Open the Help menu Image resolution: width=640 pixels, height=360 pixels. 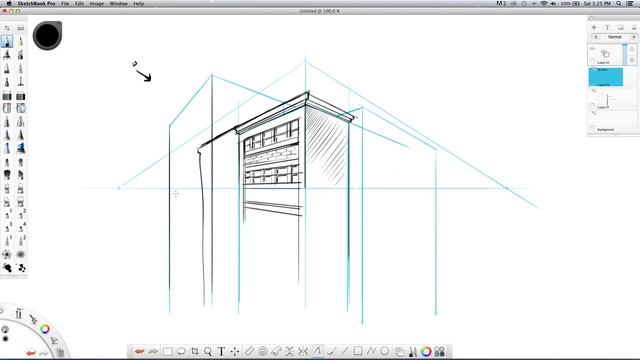[139, 3]
